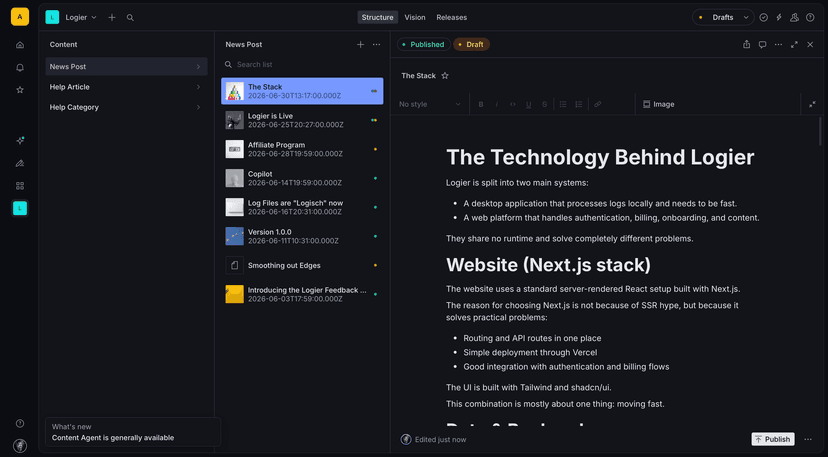Open the members icon in top bar

point(794,17)
